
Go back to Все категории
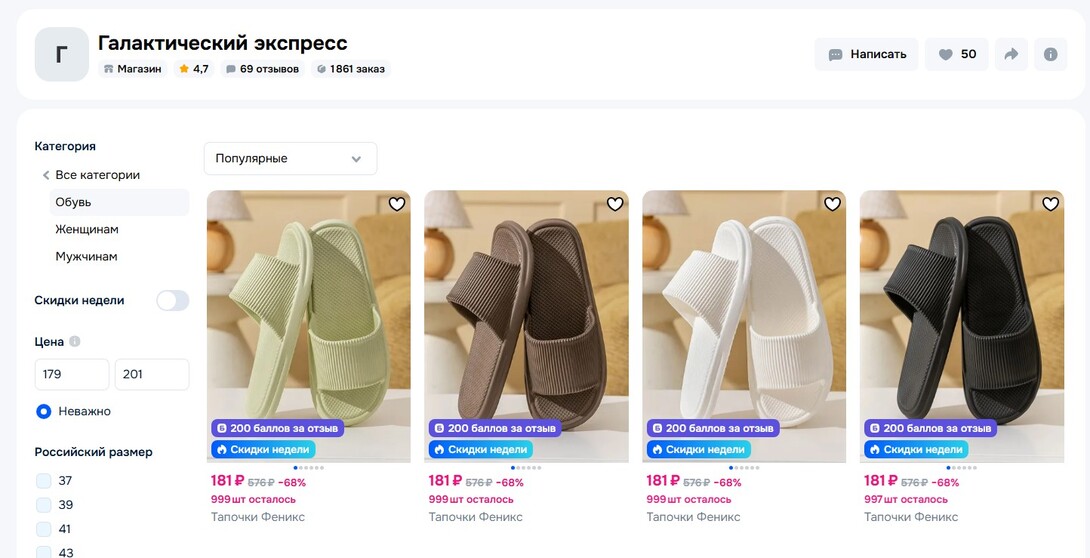tap(90, 175)
